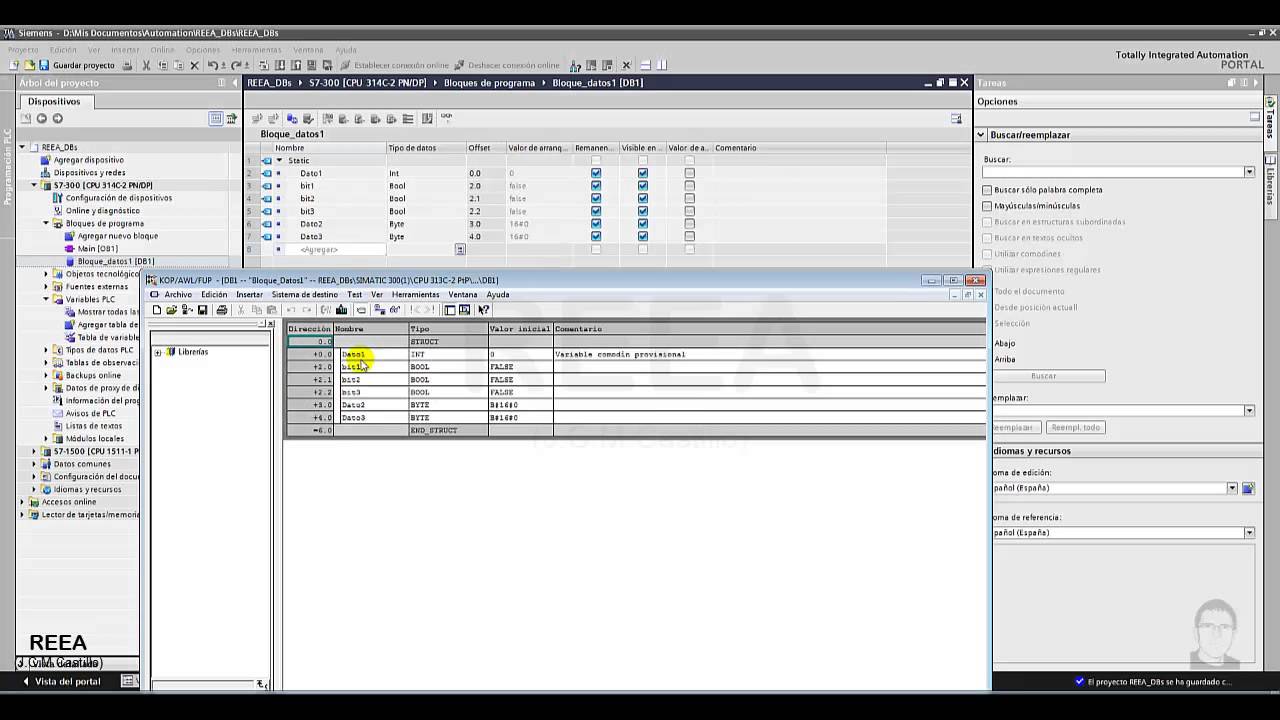Image resolution: width=1280 pixels, height=720 pixels.
Task: Open Archivo menu in KOP/AWL/FUP window
Action: 178,295
